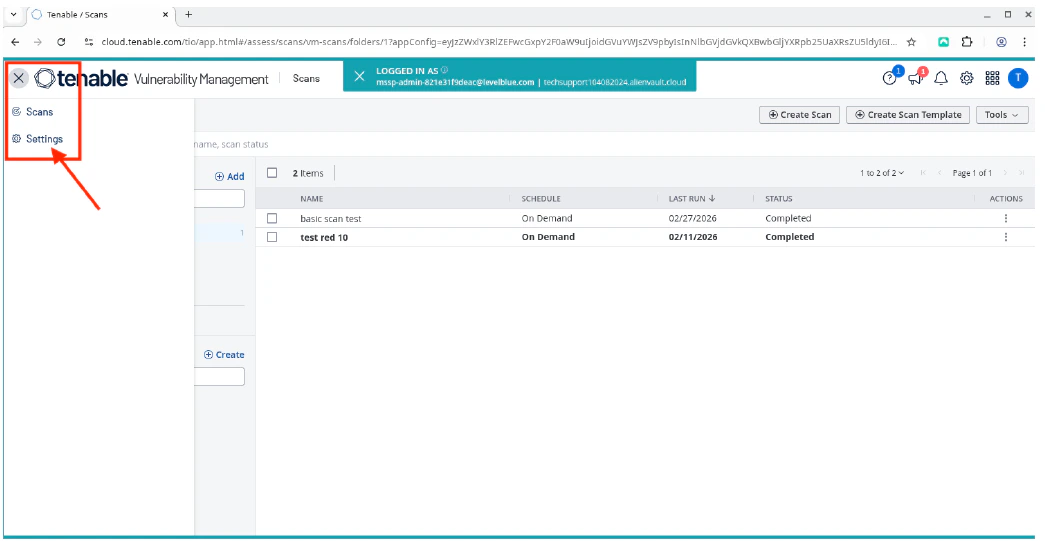Open actions menu for basic scan test

click(1006, 218)
